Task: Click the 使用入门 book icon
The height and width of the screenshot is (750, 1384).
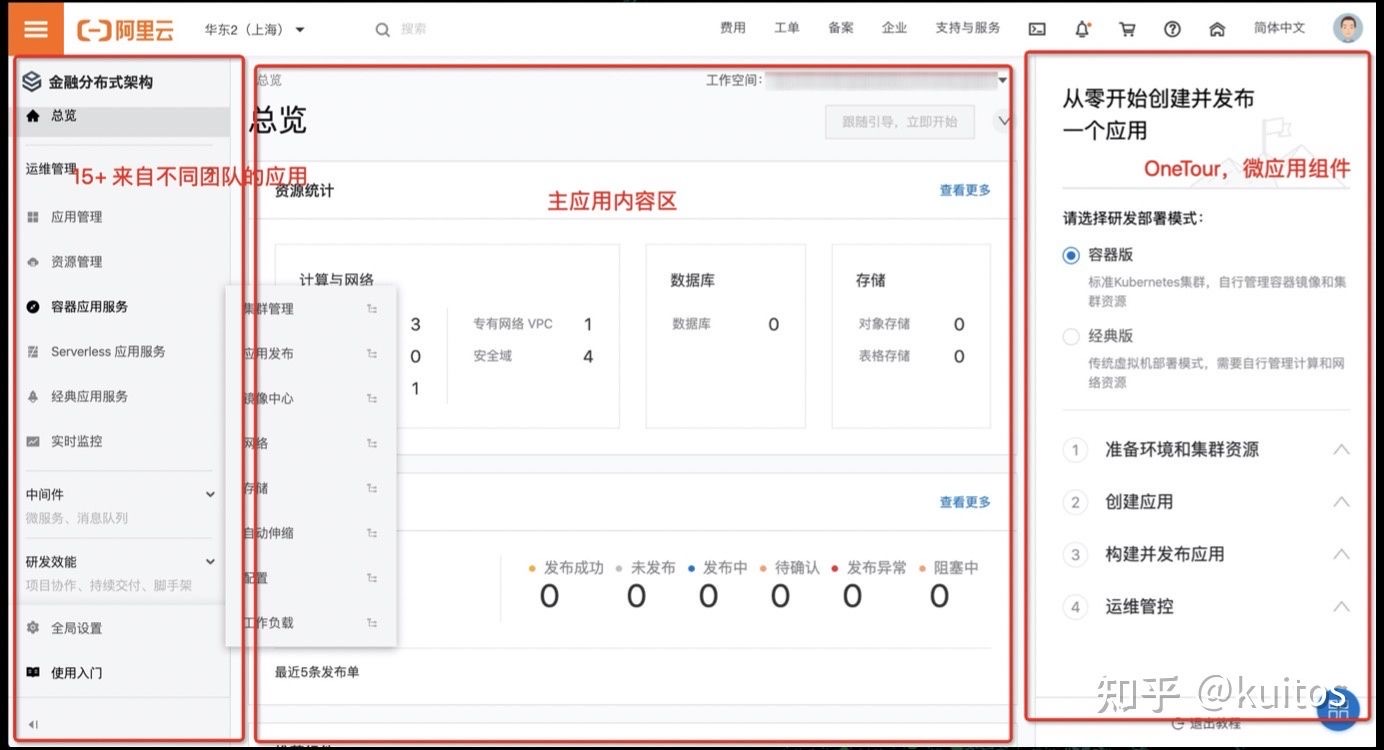Action: click(x=33, y=673)
